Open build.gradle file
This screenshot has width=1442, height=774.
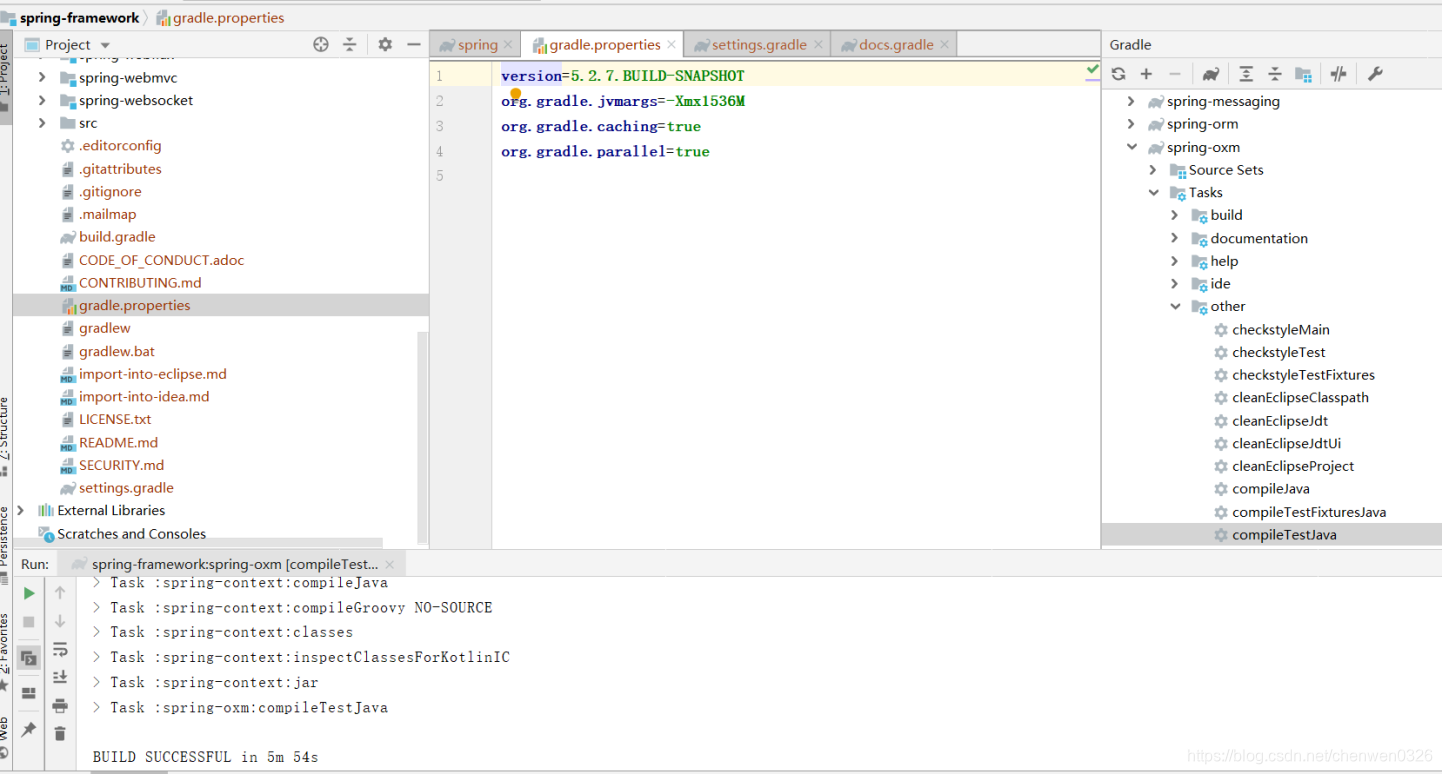click(117, 237)
